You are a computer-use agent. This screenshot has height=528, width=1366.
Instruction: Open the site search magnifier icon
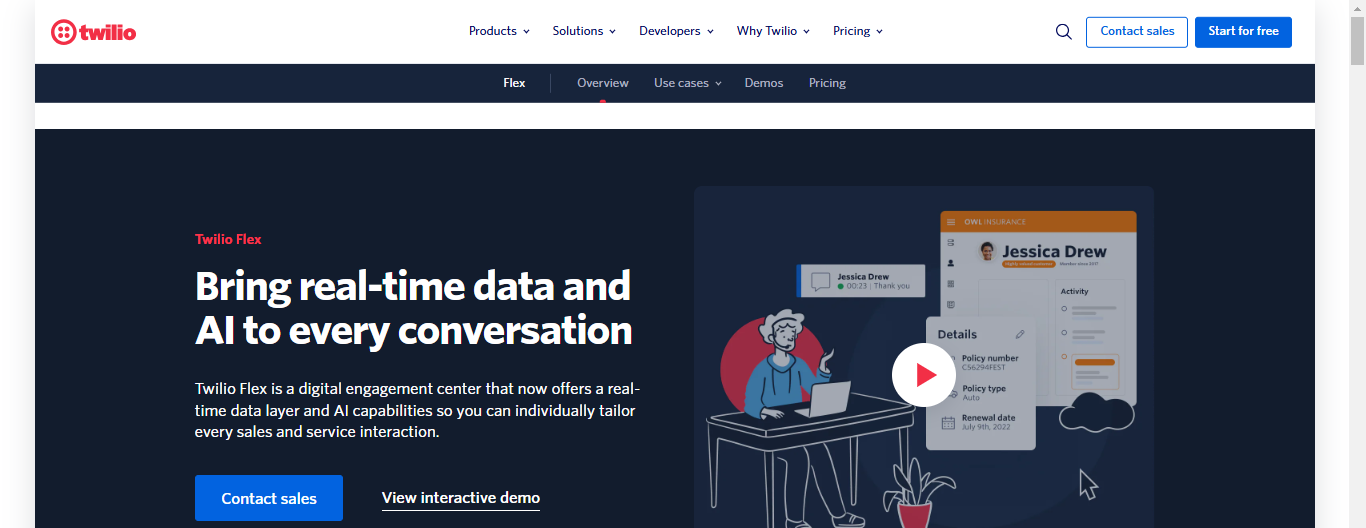coord(1064,32)
